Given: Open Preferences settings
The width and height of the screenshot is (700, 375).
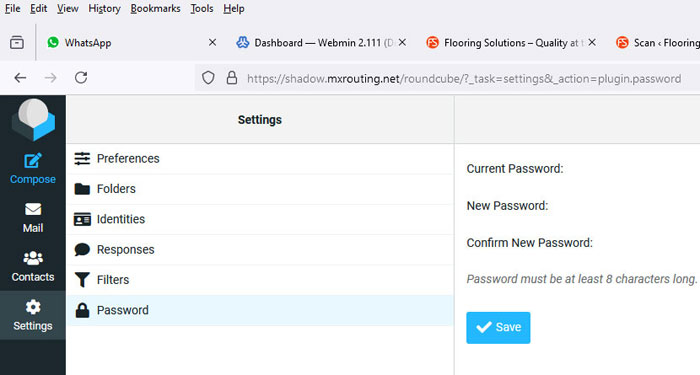Looking at the screenshot, I should tap(259, 158).
